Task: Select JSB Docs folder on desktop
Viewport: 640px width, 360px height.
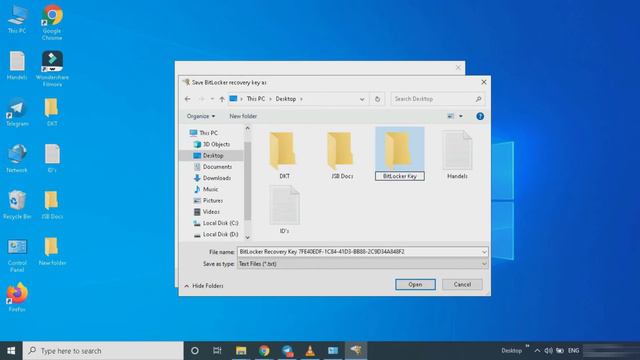Action: pos(52,205)
